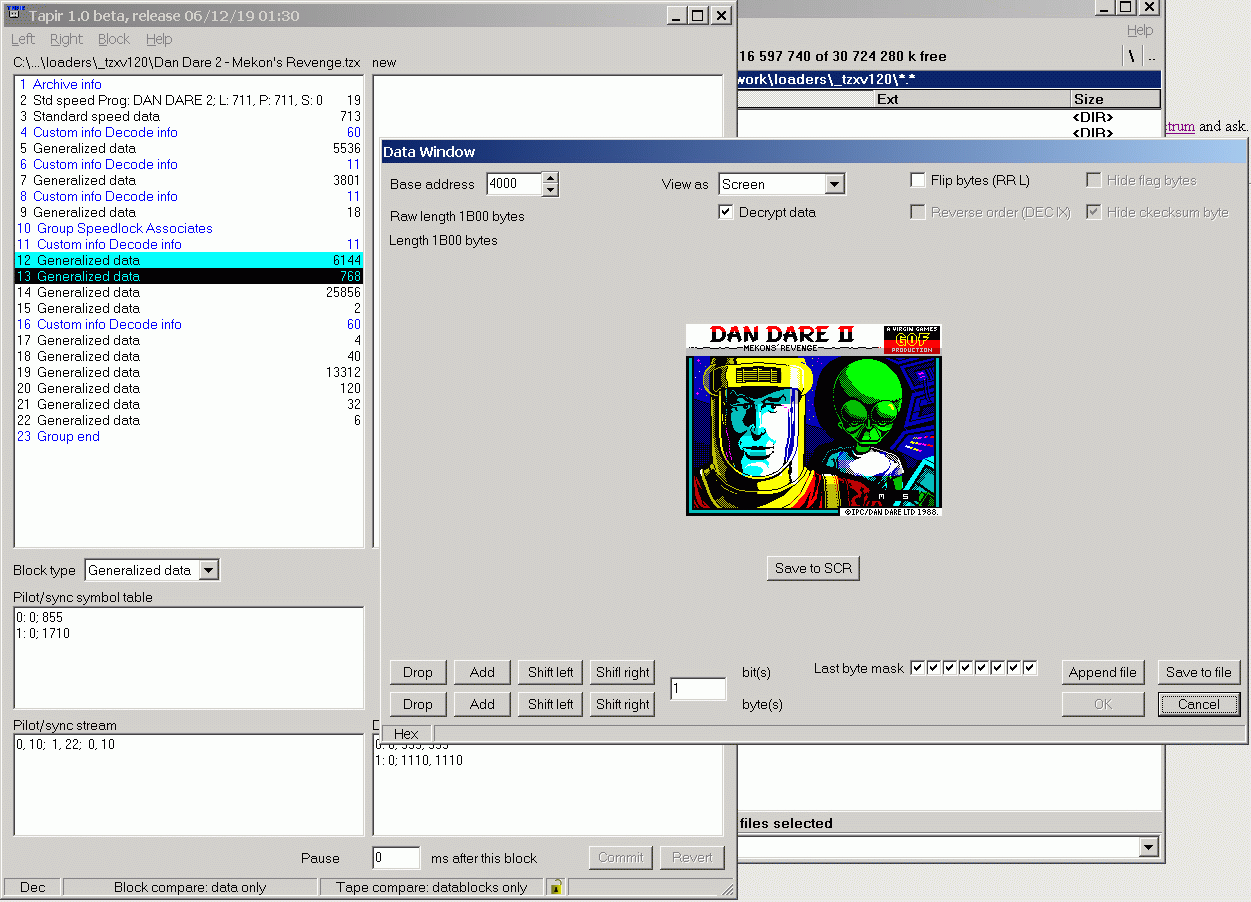Click the Revert button
Screen dimensions: 1251x902
[x=692, y=857]
